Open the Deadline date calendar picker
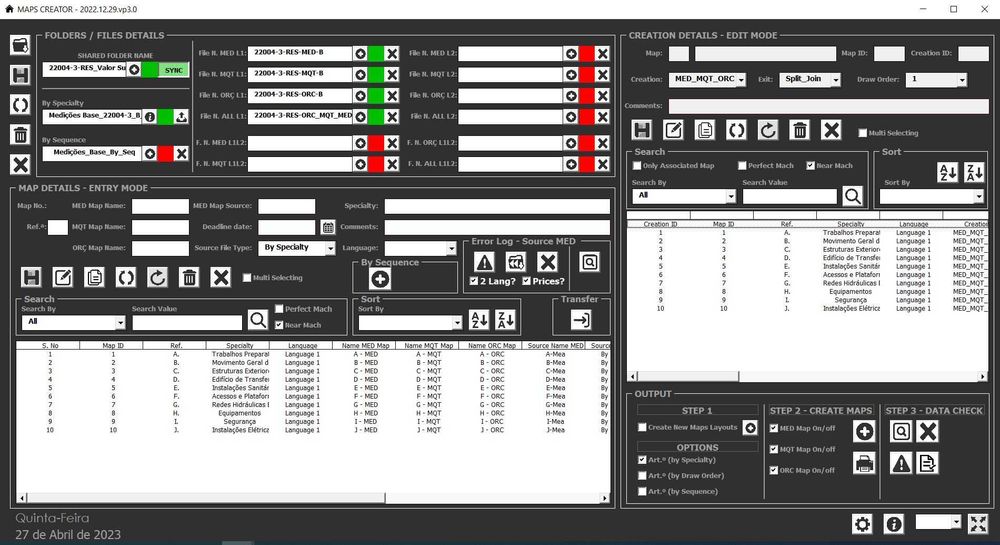Screen dimensions: 1000x545 pyautogui.click(x=328, y=227)
